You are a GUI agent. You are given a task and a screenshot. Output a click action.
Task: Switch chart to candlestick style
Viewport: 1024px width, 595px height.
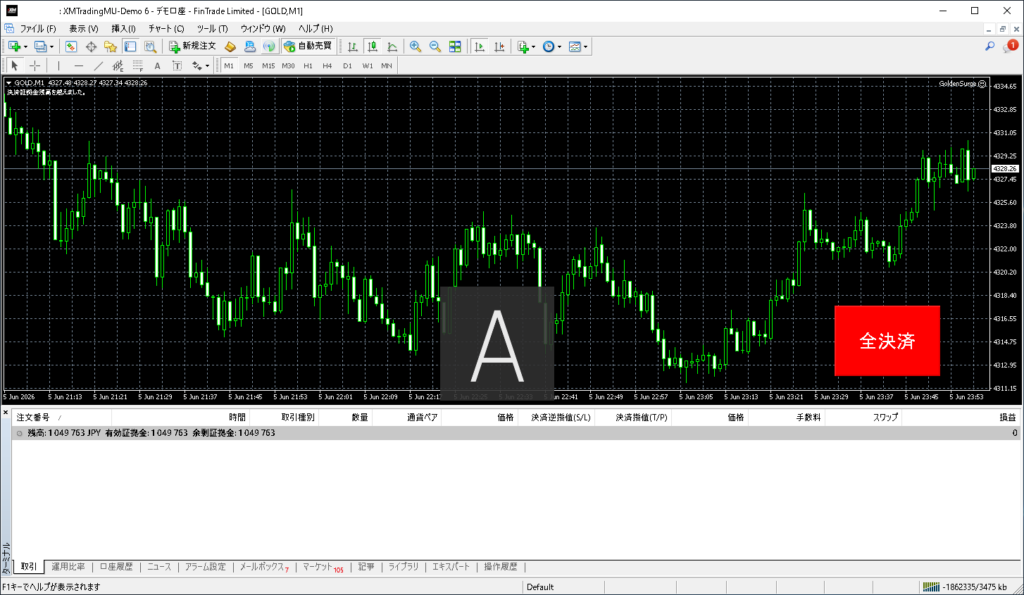(372, 46)
